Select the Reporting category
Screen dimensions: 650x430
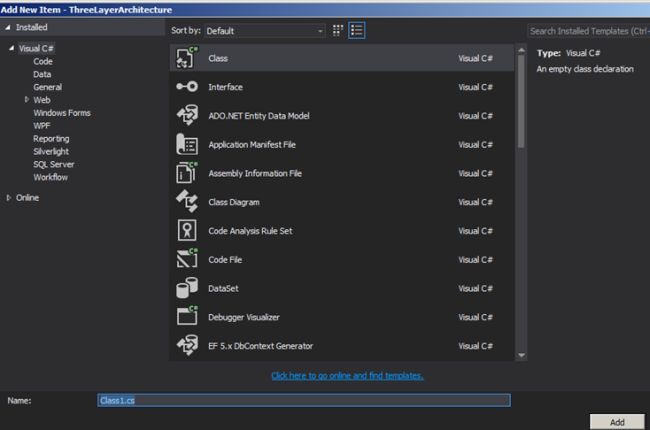pyautogui.click(x=51, y=138)
